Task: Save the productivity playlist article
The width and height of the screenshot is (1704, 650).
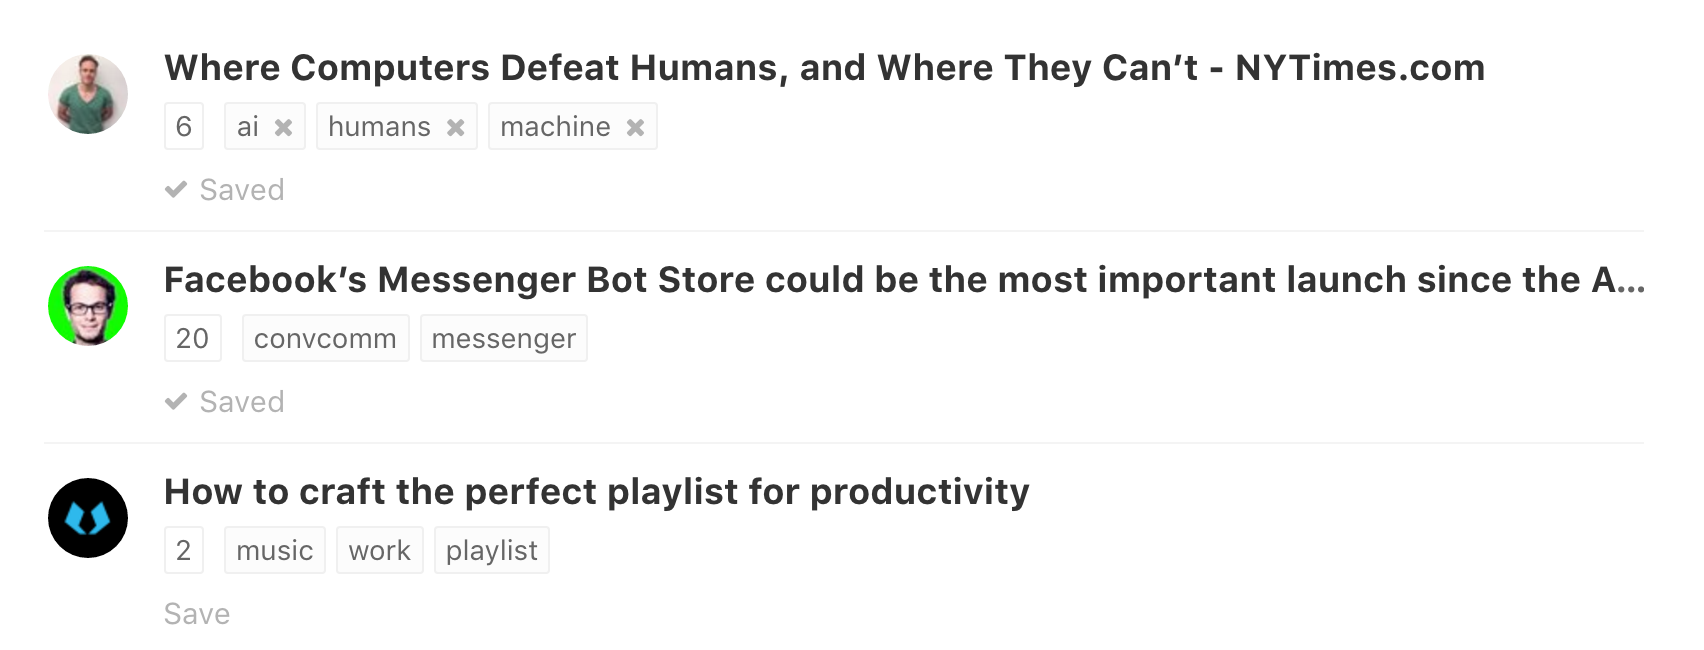Action: (x=197, y=614)
